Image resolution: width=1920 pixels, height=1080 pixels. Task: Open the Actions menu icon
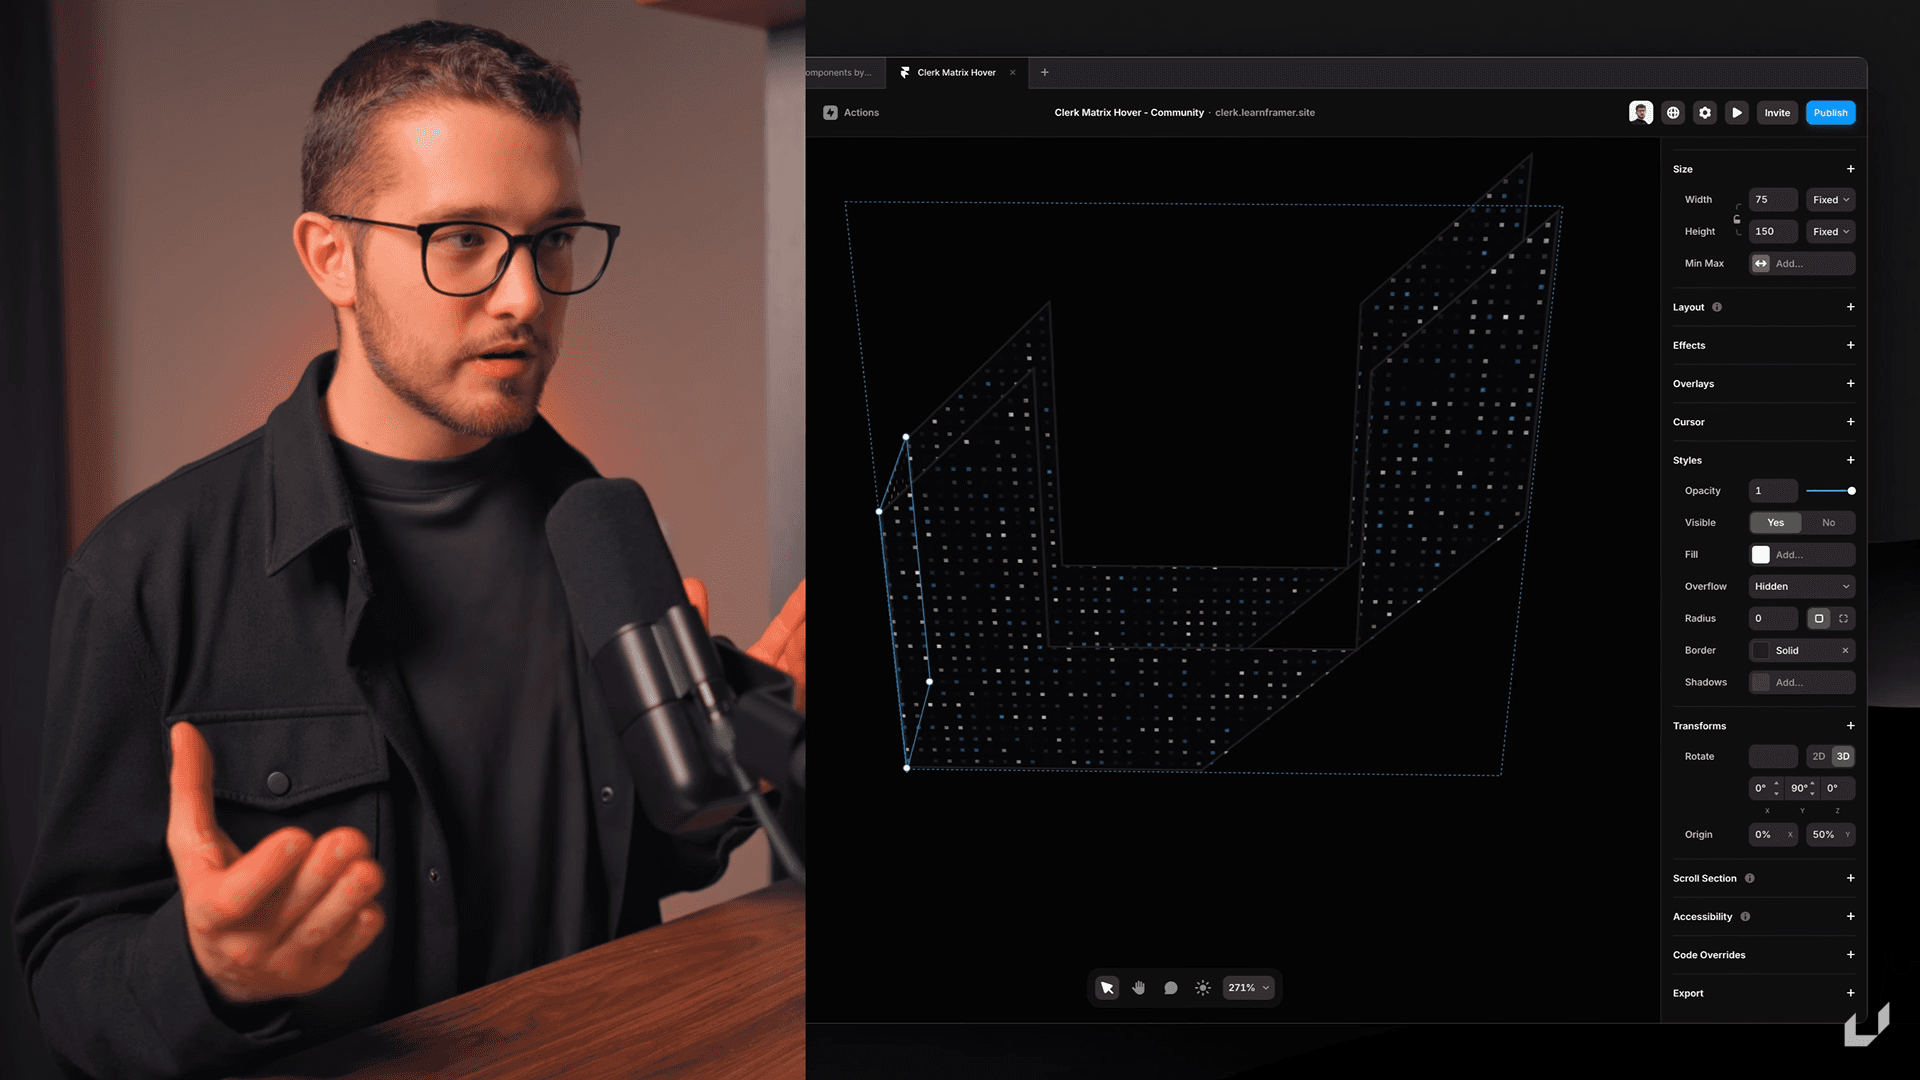(830, 113)
